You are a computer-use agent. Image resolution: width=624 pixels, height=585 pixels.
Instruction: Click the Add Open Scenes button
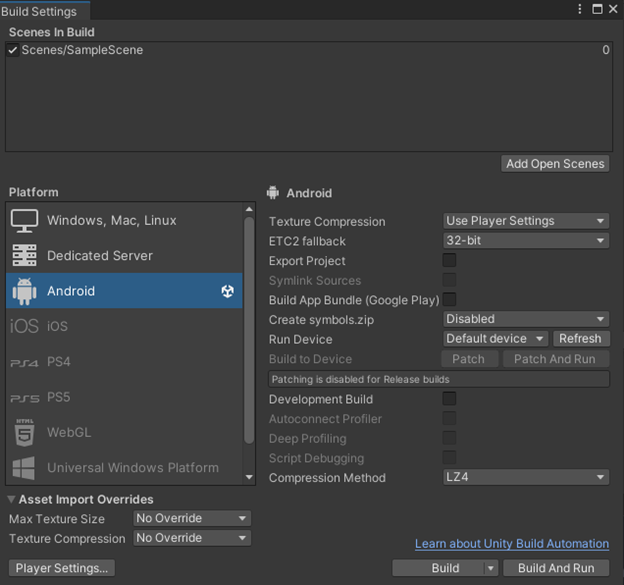[555, 164]
